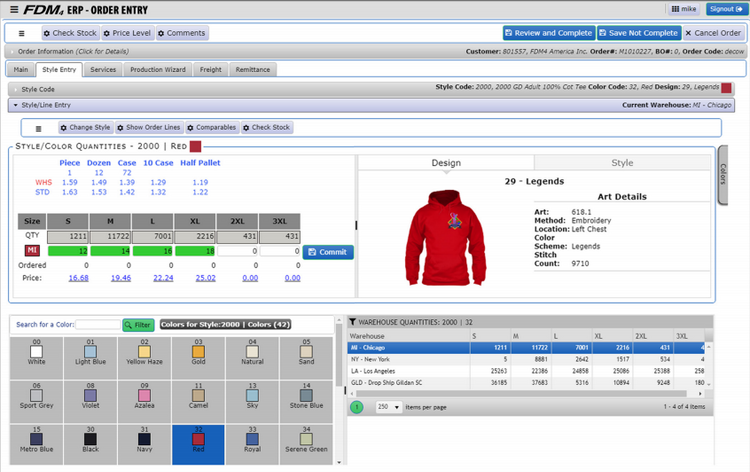The width and height of the screenshot is (750, 472).
Task: Select the Serene Green color tile
Action: tap(306, 445)
